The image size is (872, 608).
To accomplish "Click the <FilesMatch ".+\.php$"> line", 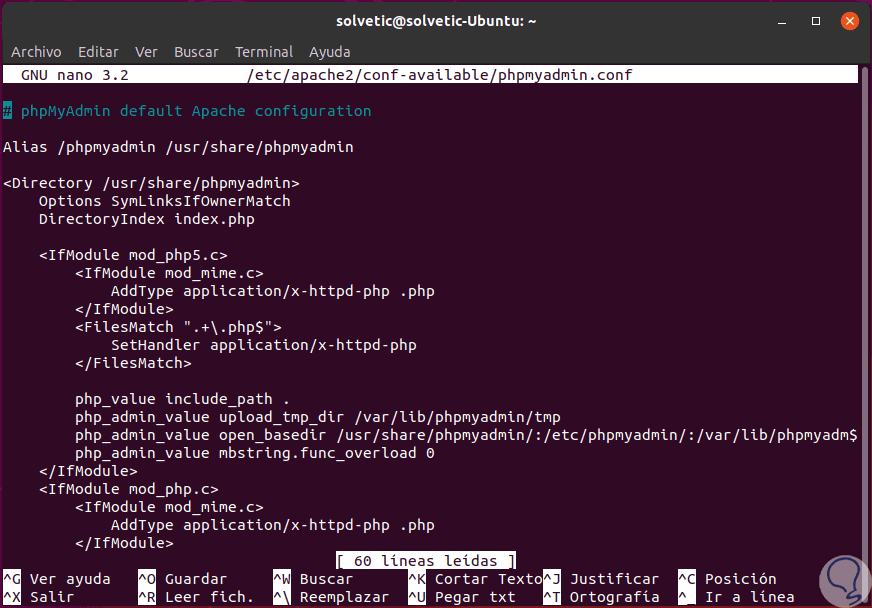I will [x=179, y=327].
